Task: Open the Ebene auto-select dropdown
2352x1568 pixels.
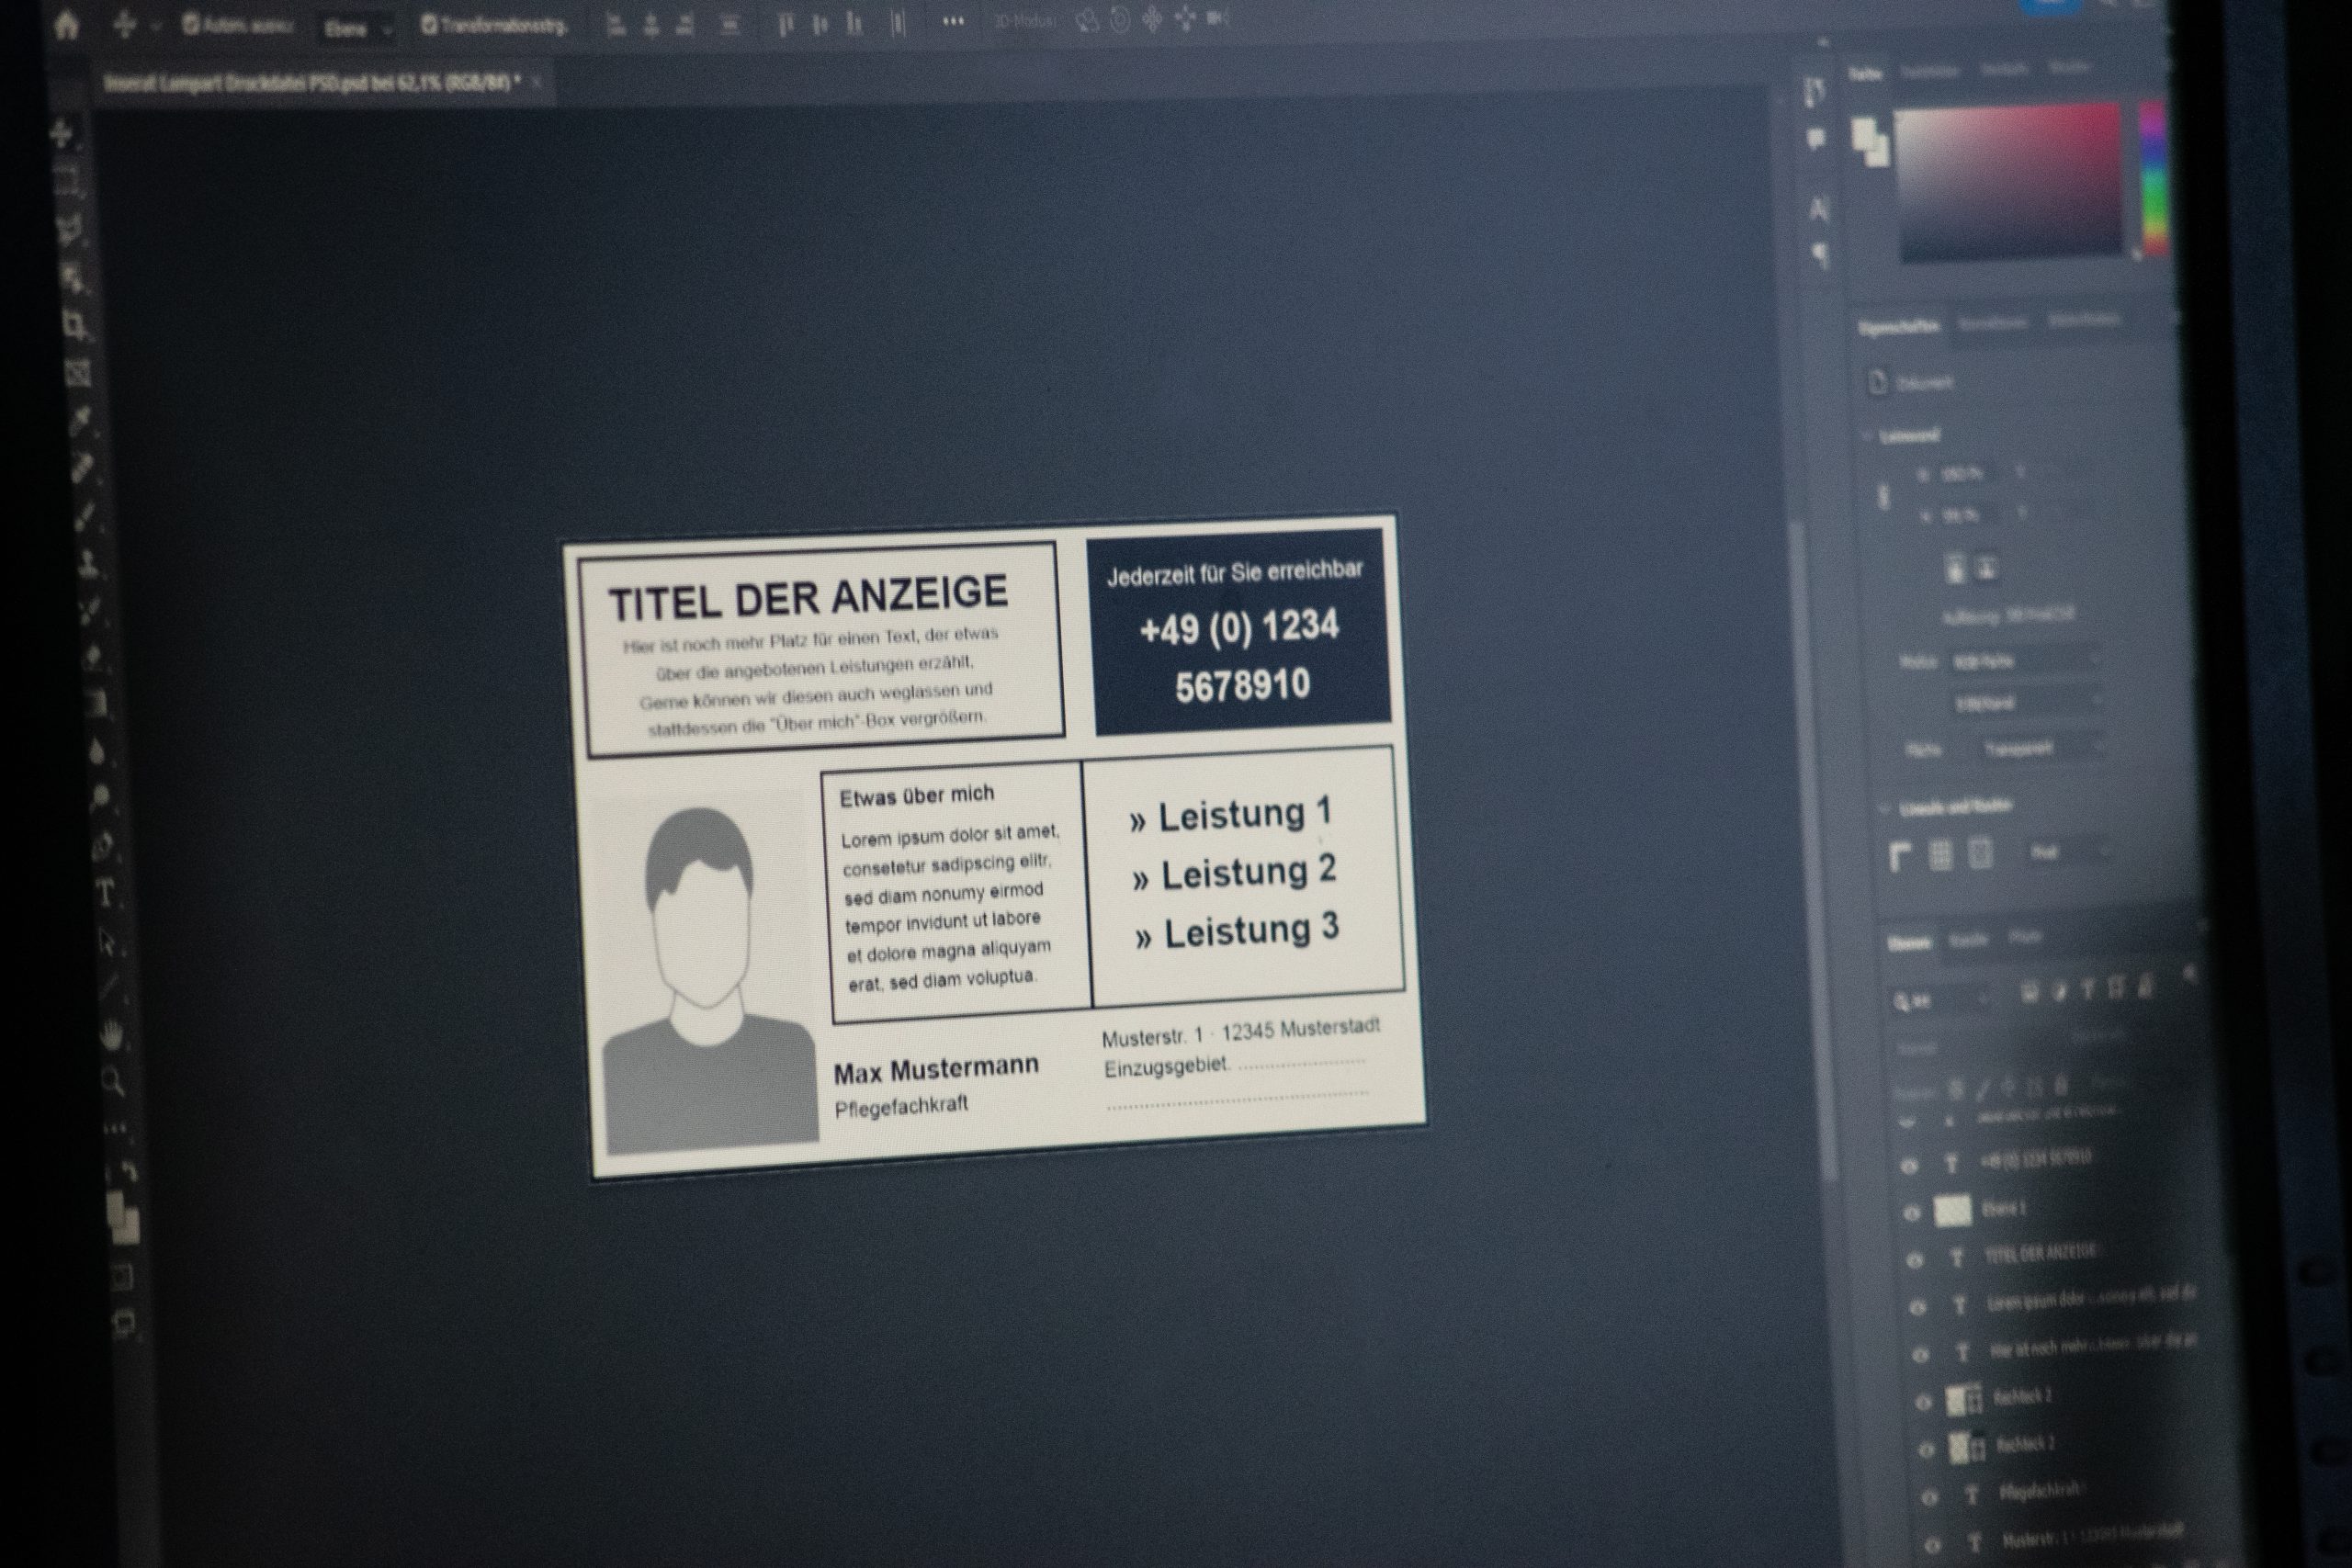Action: (357, 29)
